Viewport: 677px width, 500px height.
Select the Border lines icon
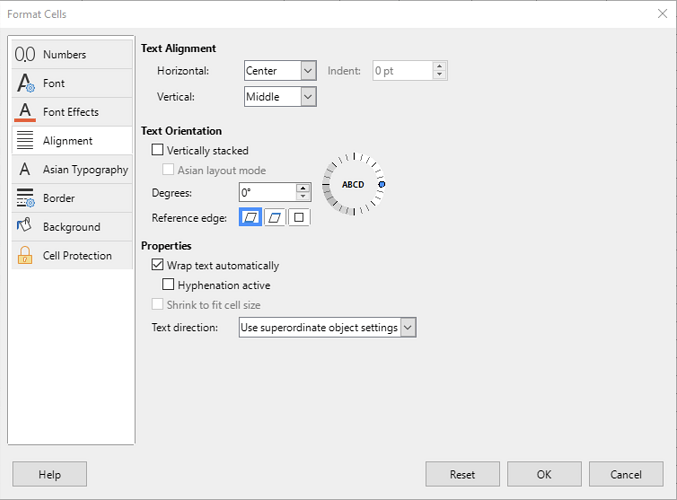[25, 198]
